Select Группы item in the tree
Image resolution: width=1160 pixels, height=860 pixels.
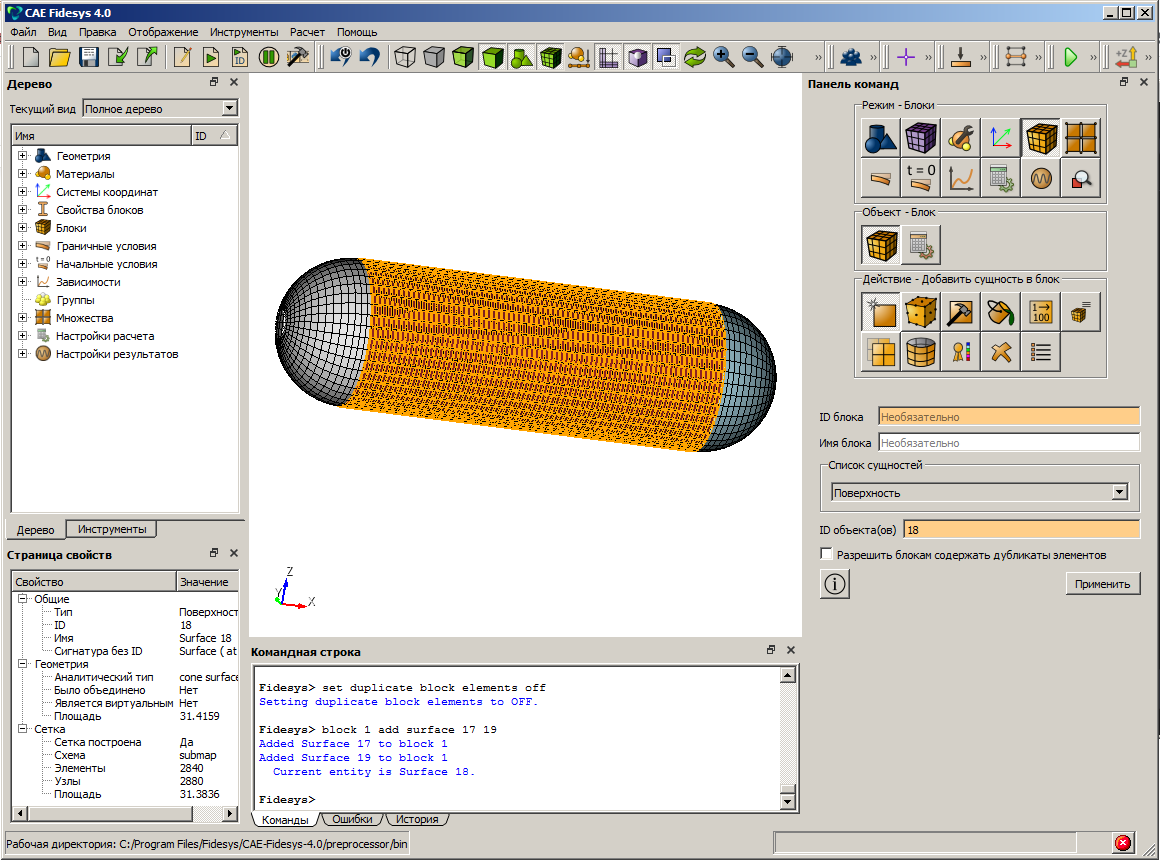75,300
